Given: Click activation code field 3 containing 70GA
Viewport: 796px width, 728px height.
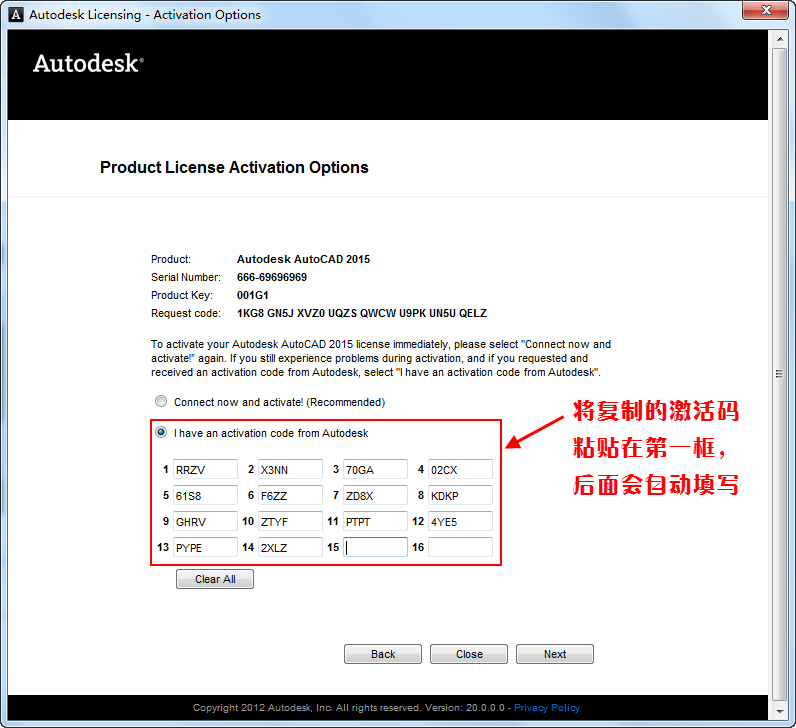Looking at the screenshot, I should pos(375,469).
